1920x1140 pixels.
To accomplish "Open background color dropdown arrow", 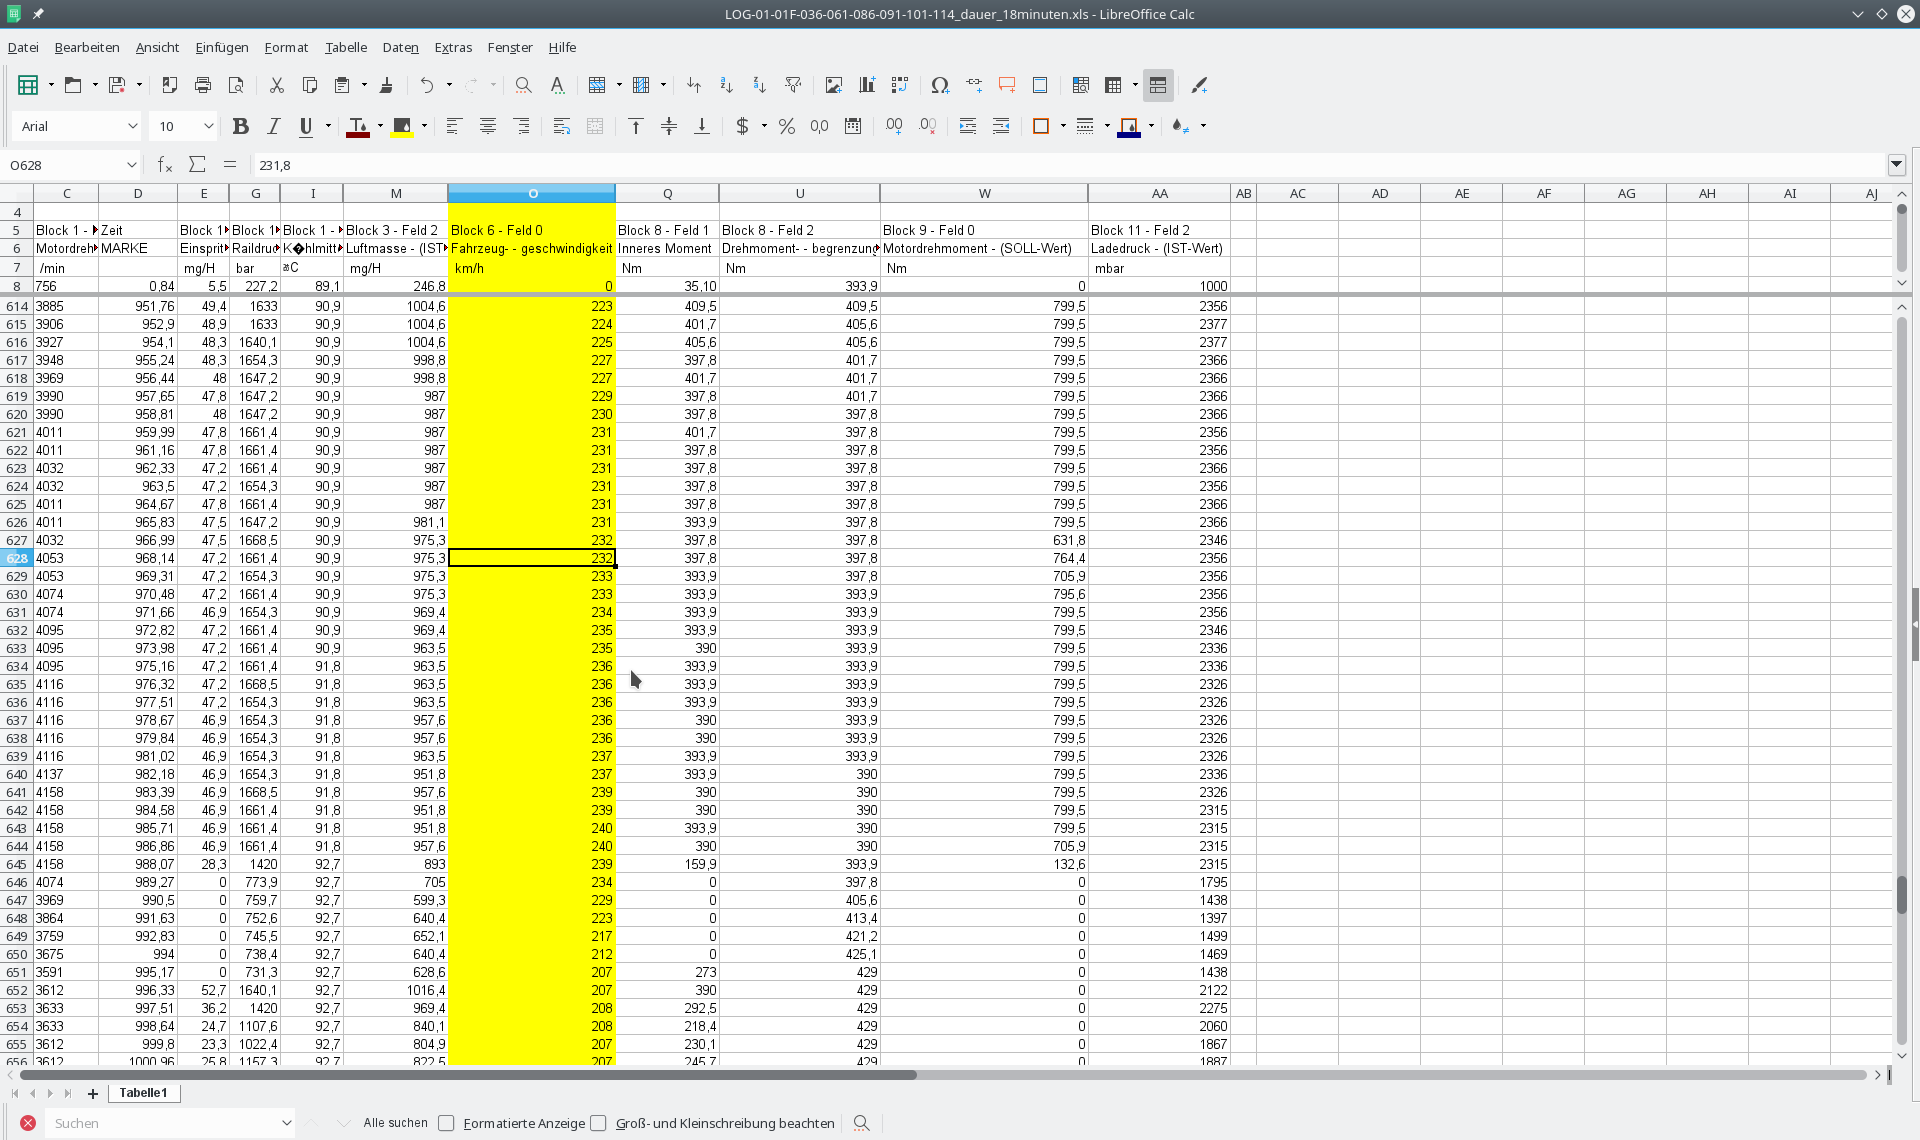I will pos(424,126).
